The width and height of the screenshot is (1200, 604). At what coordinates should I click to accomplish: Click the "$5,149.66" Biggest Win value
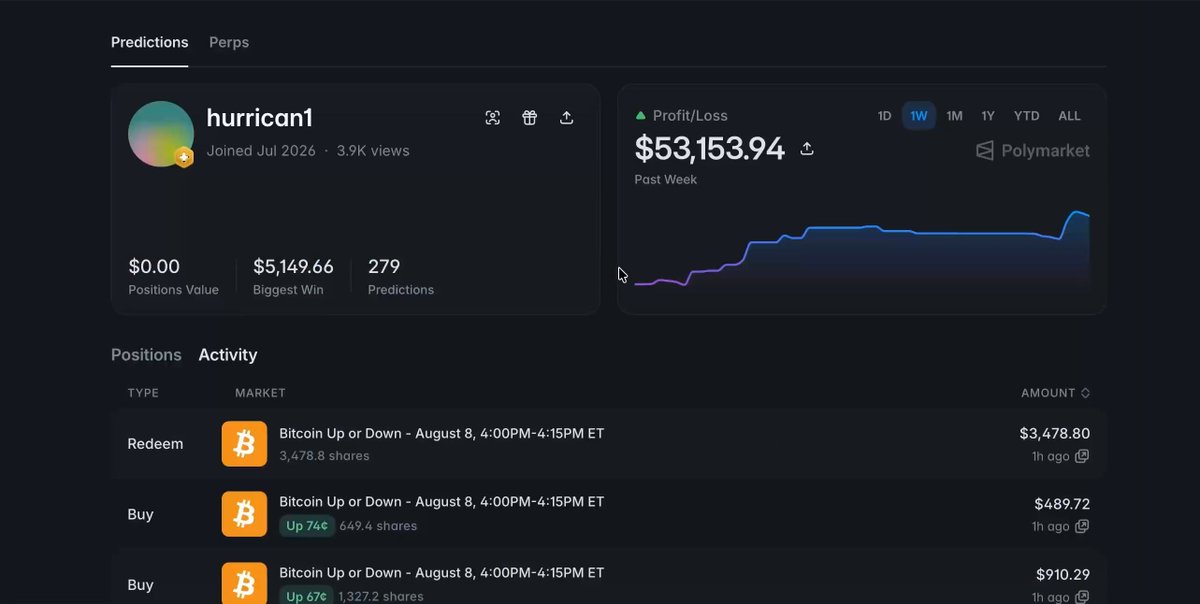293,267
